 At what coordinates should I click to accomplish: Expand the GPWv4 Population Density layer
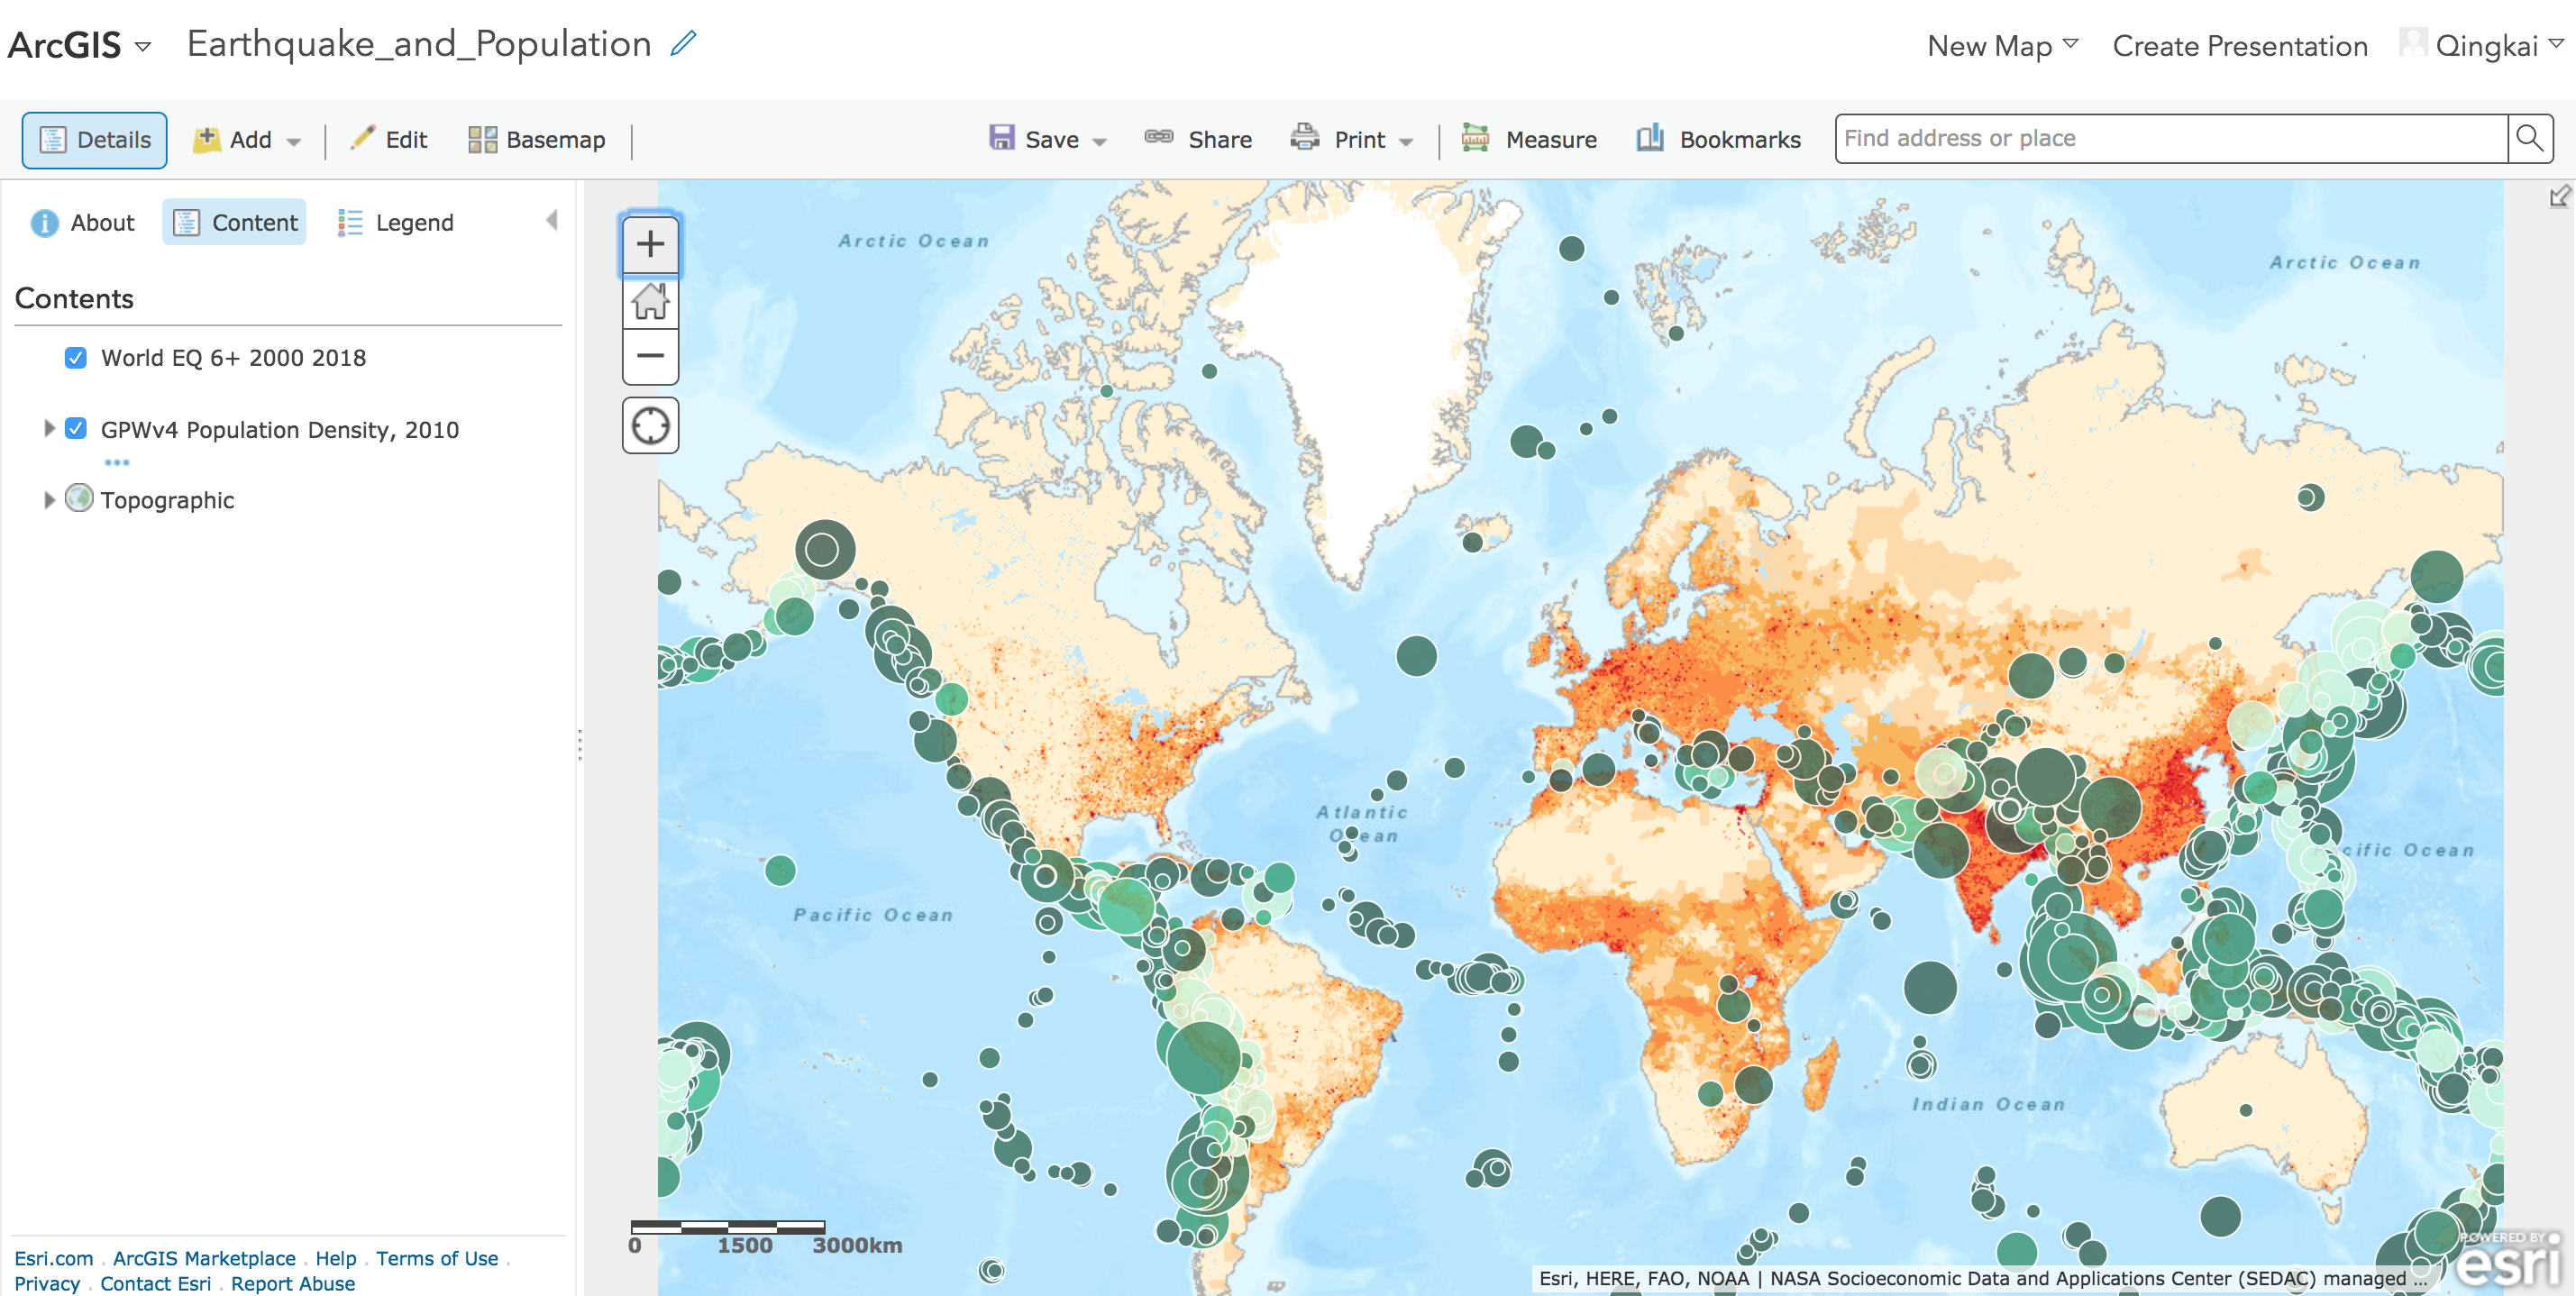[48, 429]
